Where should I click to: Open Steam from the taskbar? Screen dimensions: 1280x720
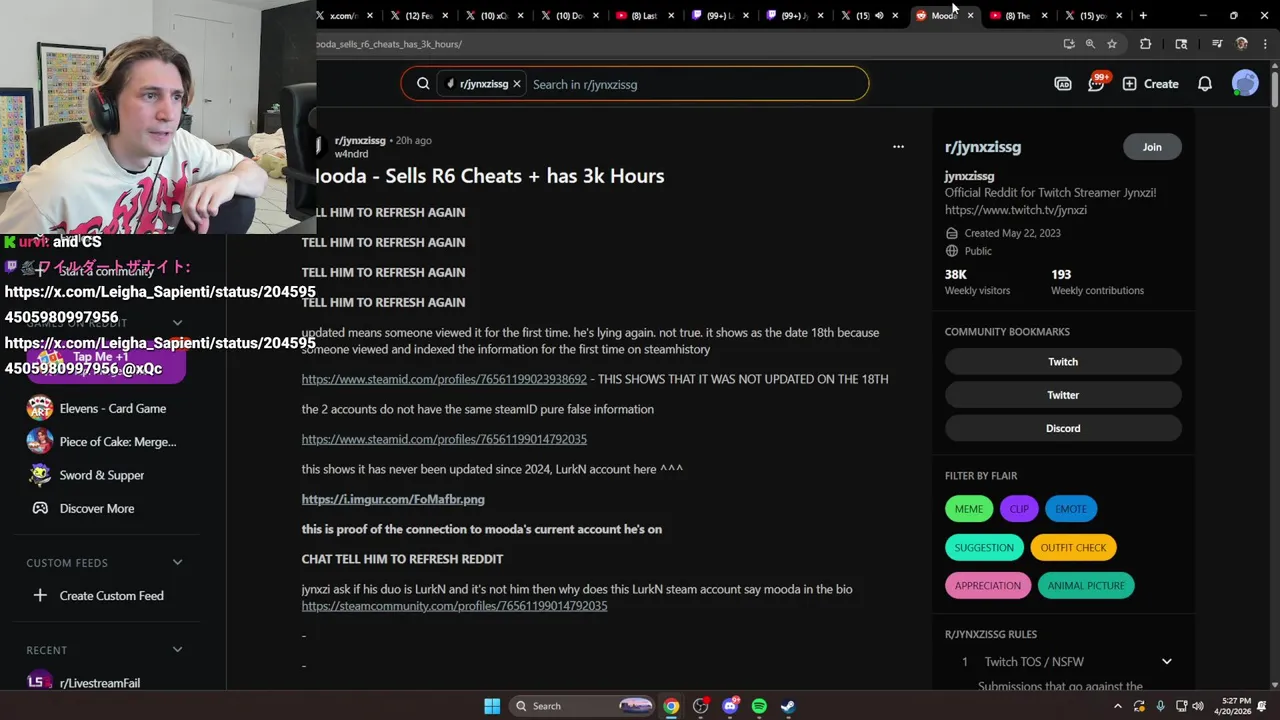(788, 706)
